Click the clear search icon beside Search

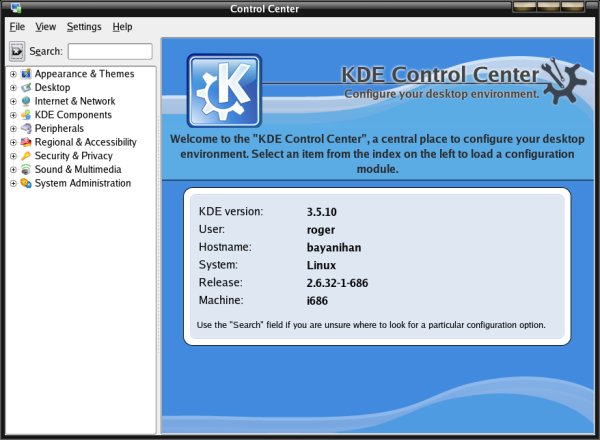tap(17, 51)
